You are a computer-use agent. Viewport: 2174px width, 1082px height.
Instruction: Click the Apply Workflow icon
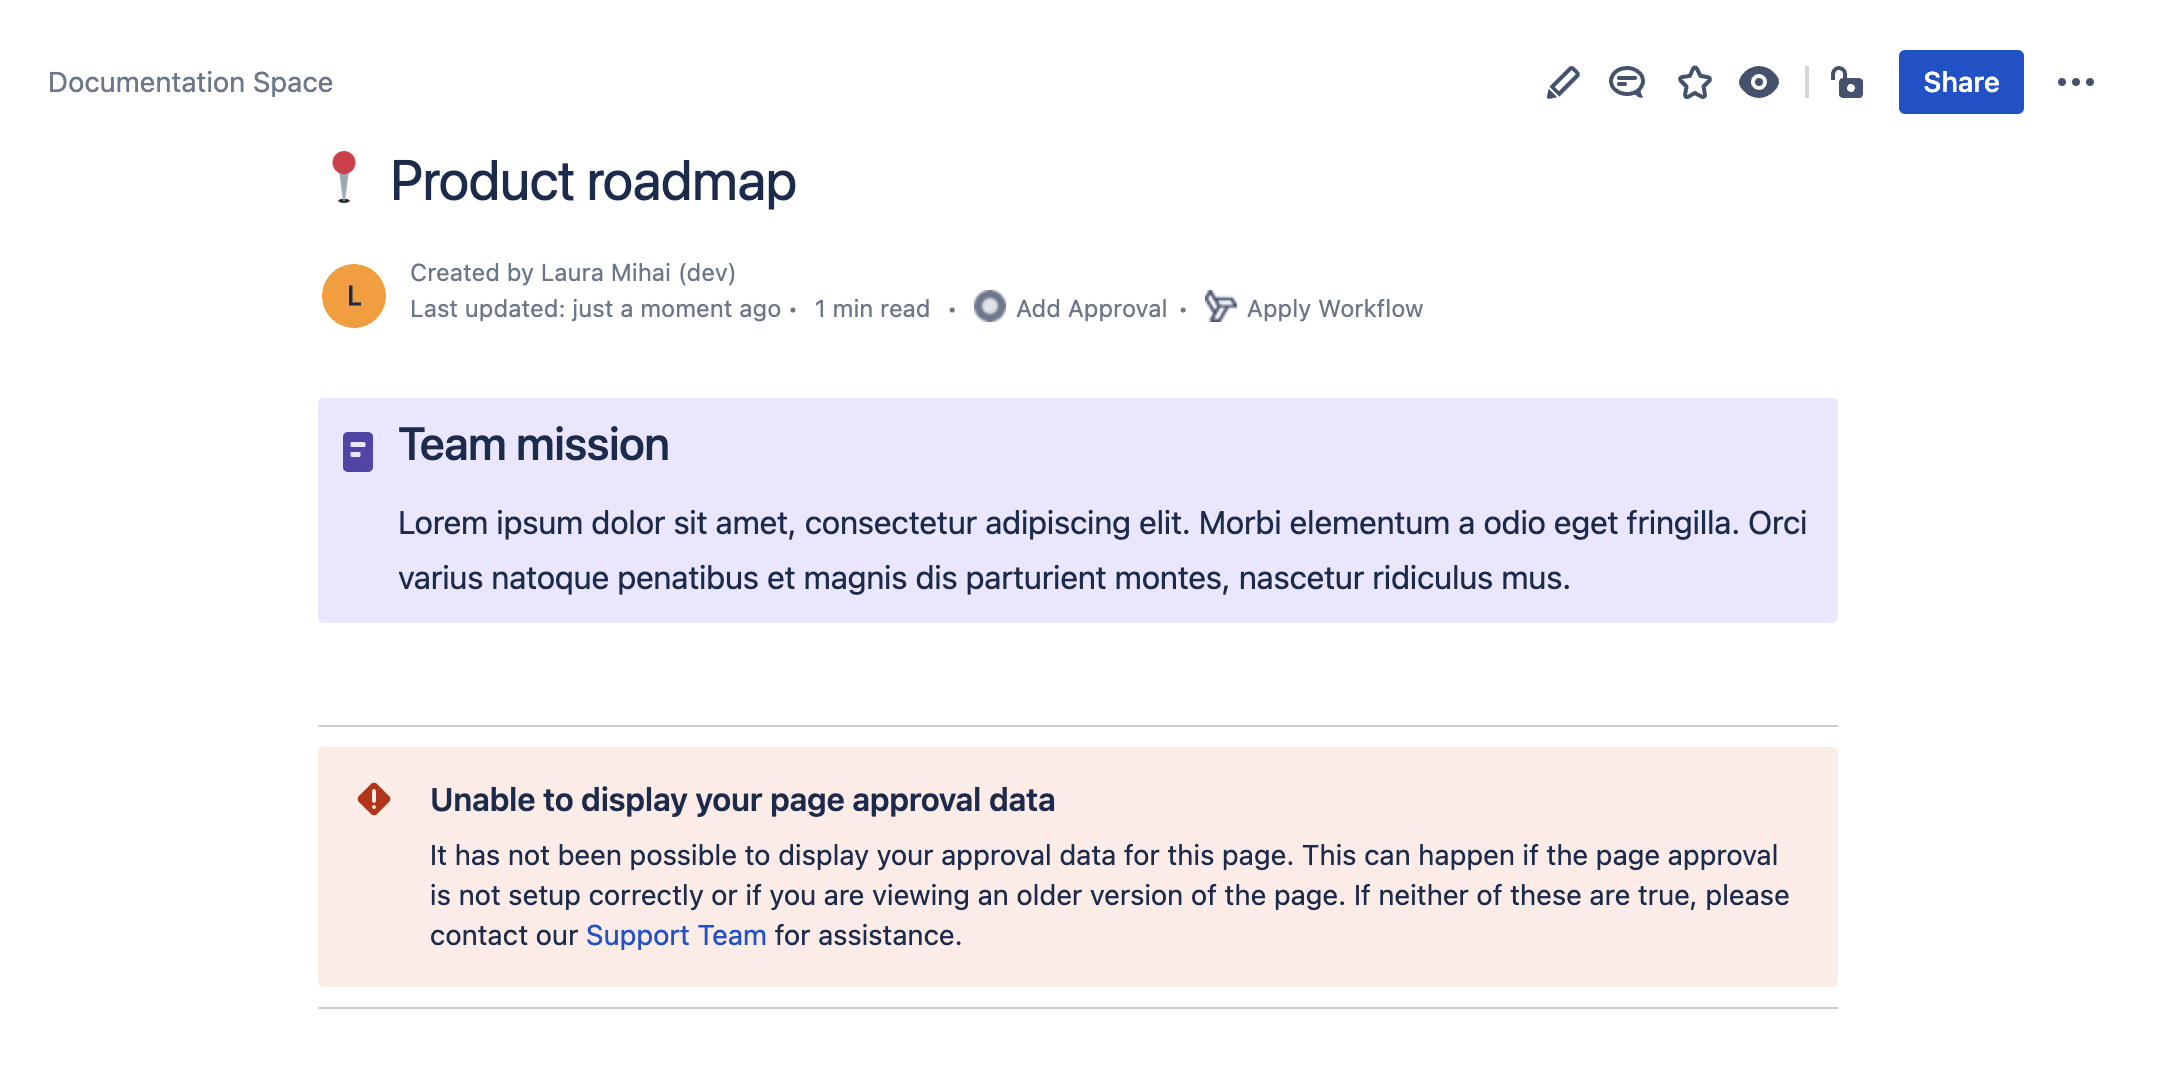click(1219, 307)
